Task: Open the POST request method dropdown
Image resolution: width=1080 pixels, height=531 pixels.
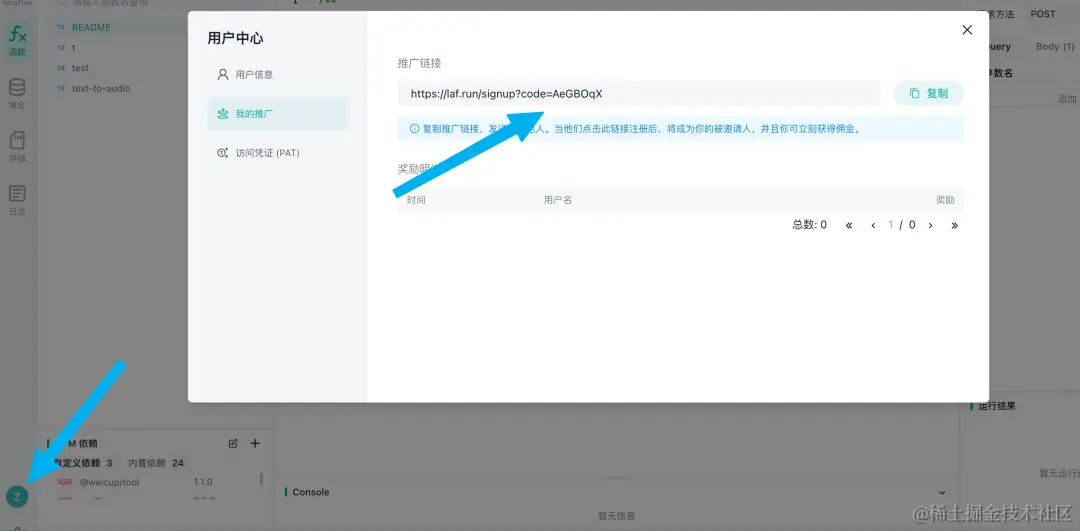Action: pos(1043,14)
